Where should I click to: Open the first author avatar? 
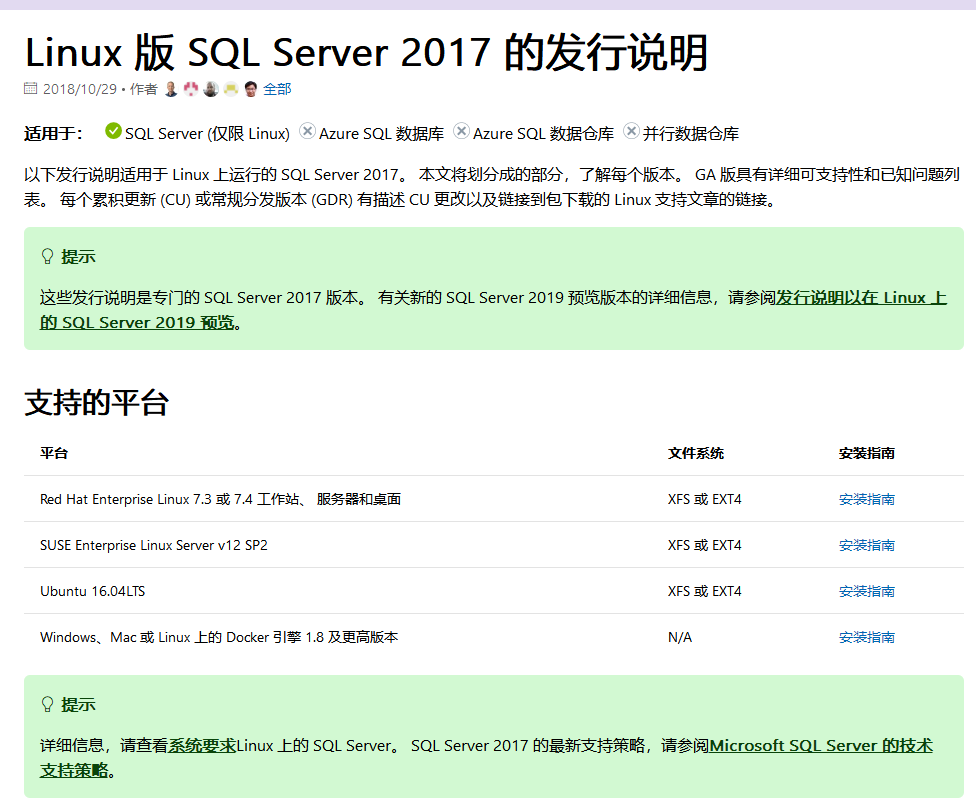pos(171,89)
